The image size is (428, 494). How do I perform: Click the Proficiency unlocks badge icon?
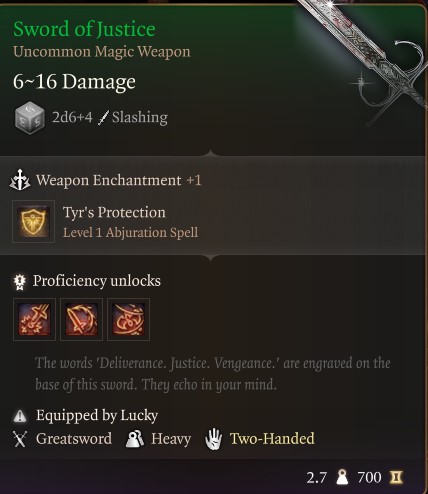pos(19,282)
